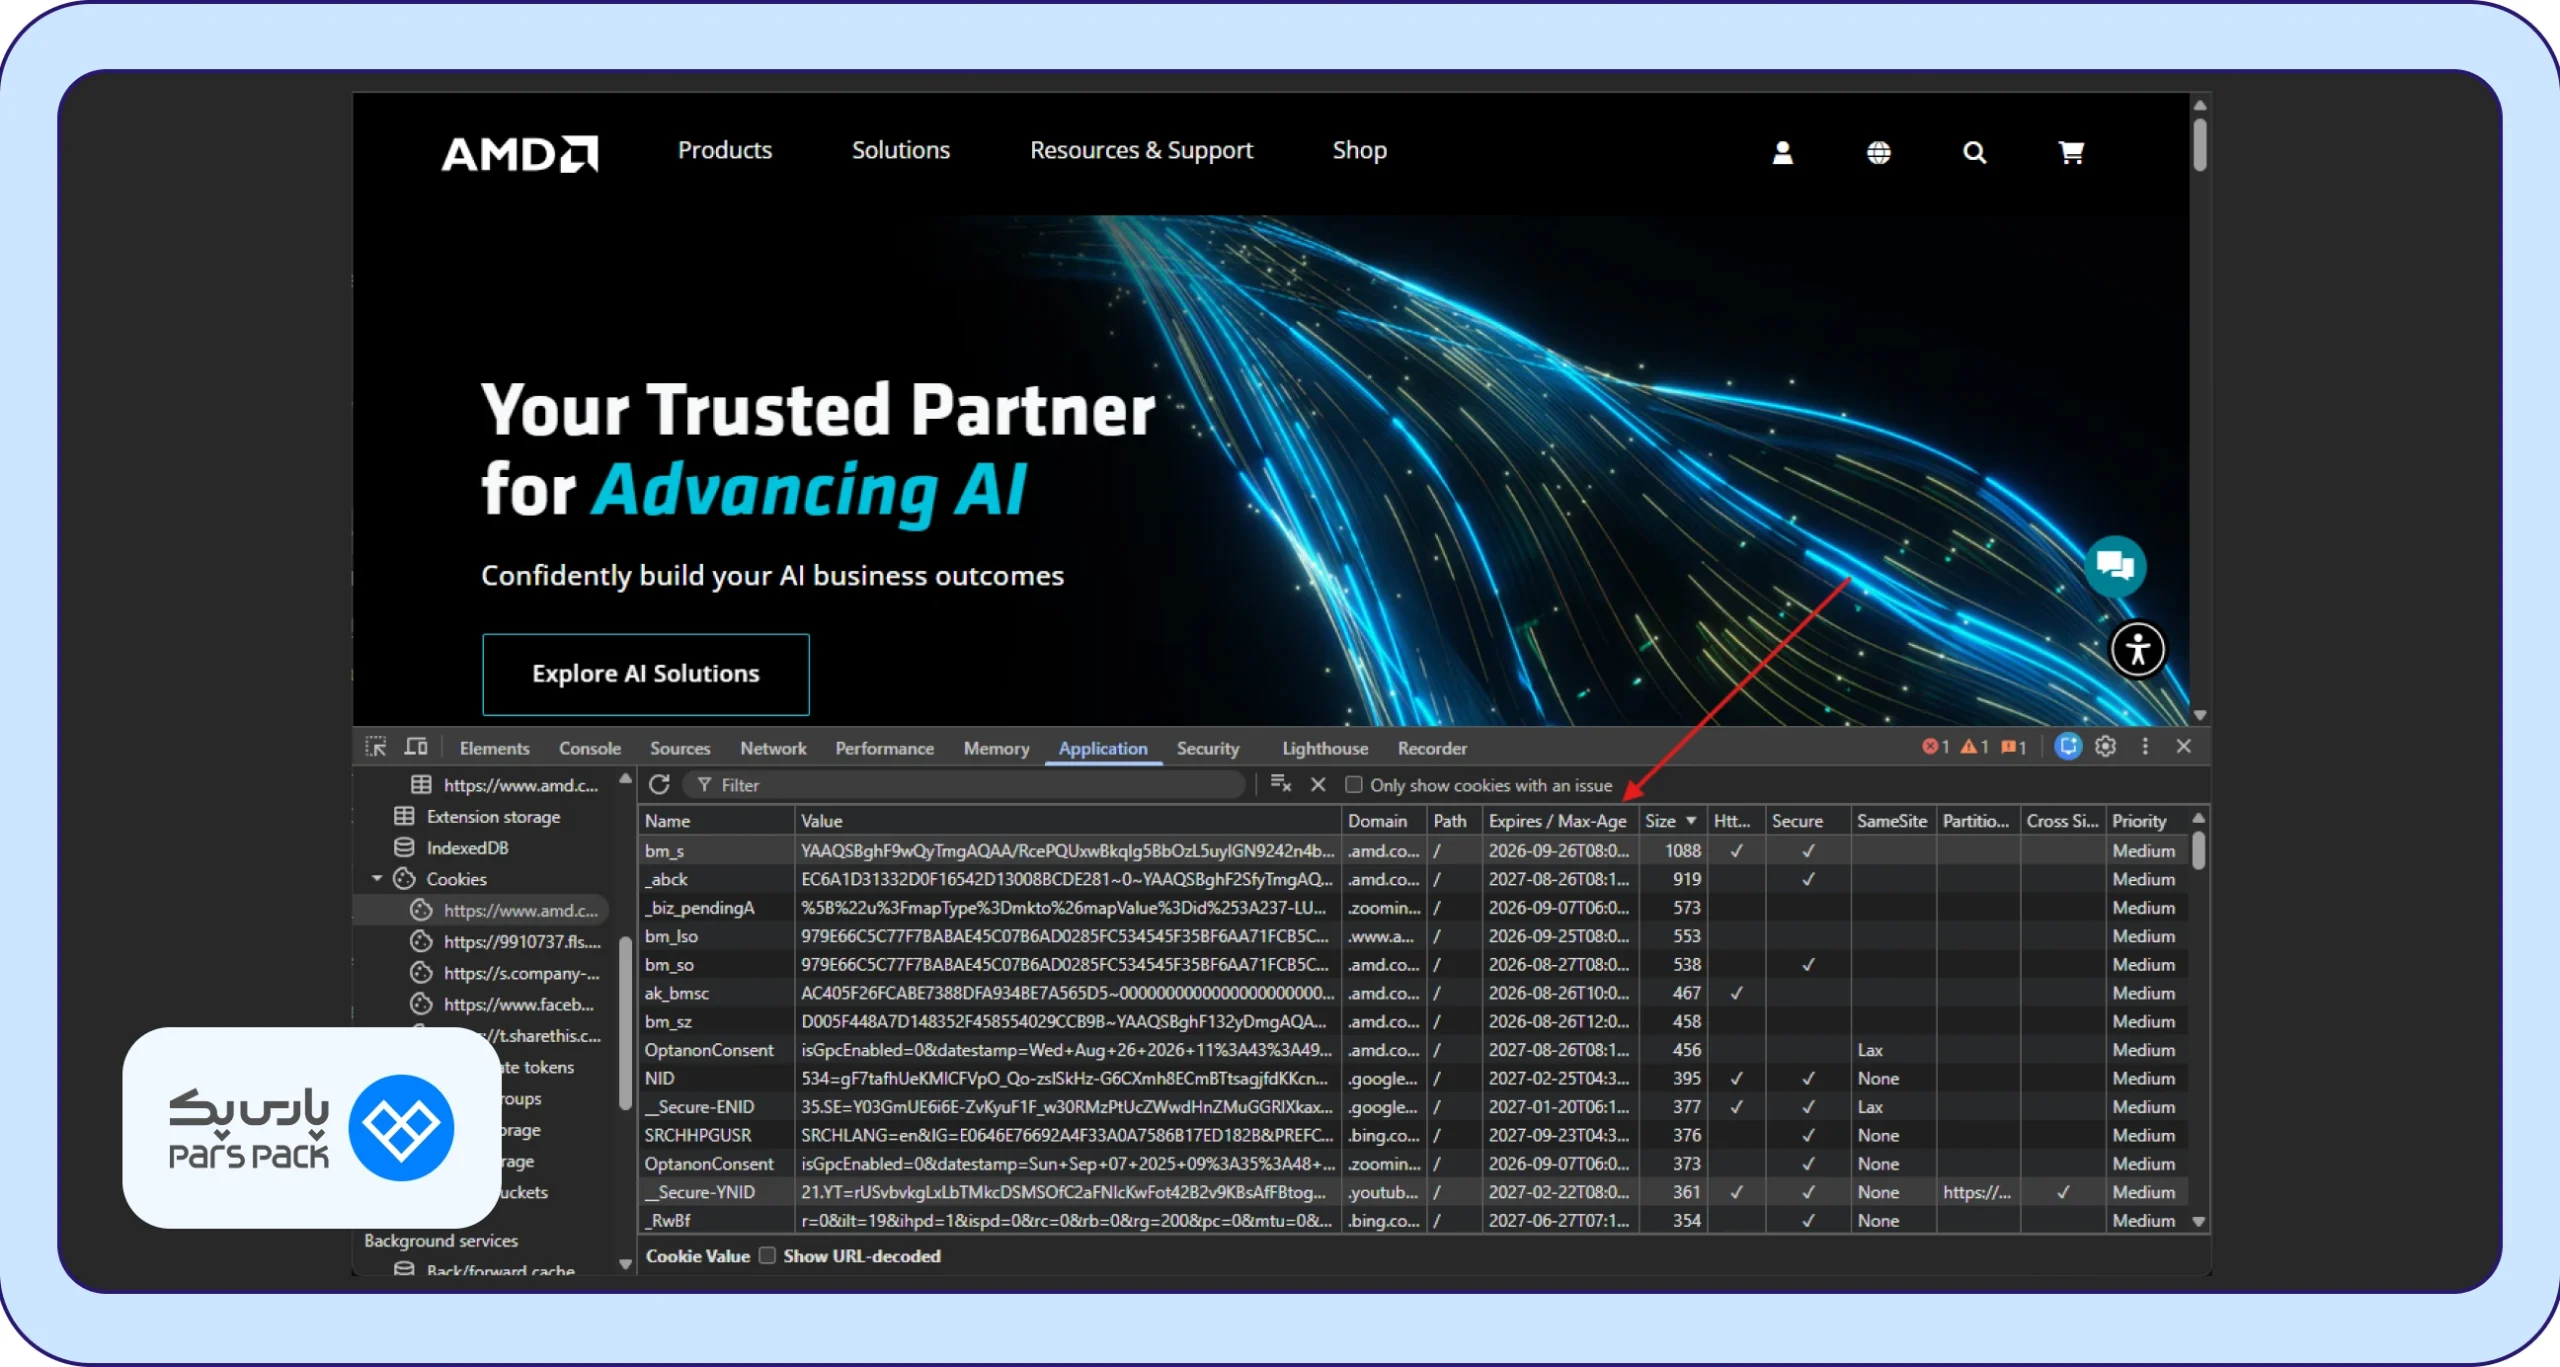Delete selected cookie with the X icon
The height and width of the screenshot is (1367, 2560).
tap(1318, 785)
